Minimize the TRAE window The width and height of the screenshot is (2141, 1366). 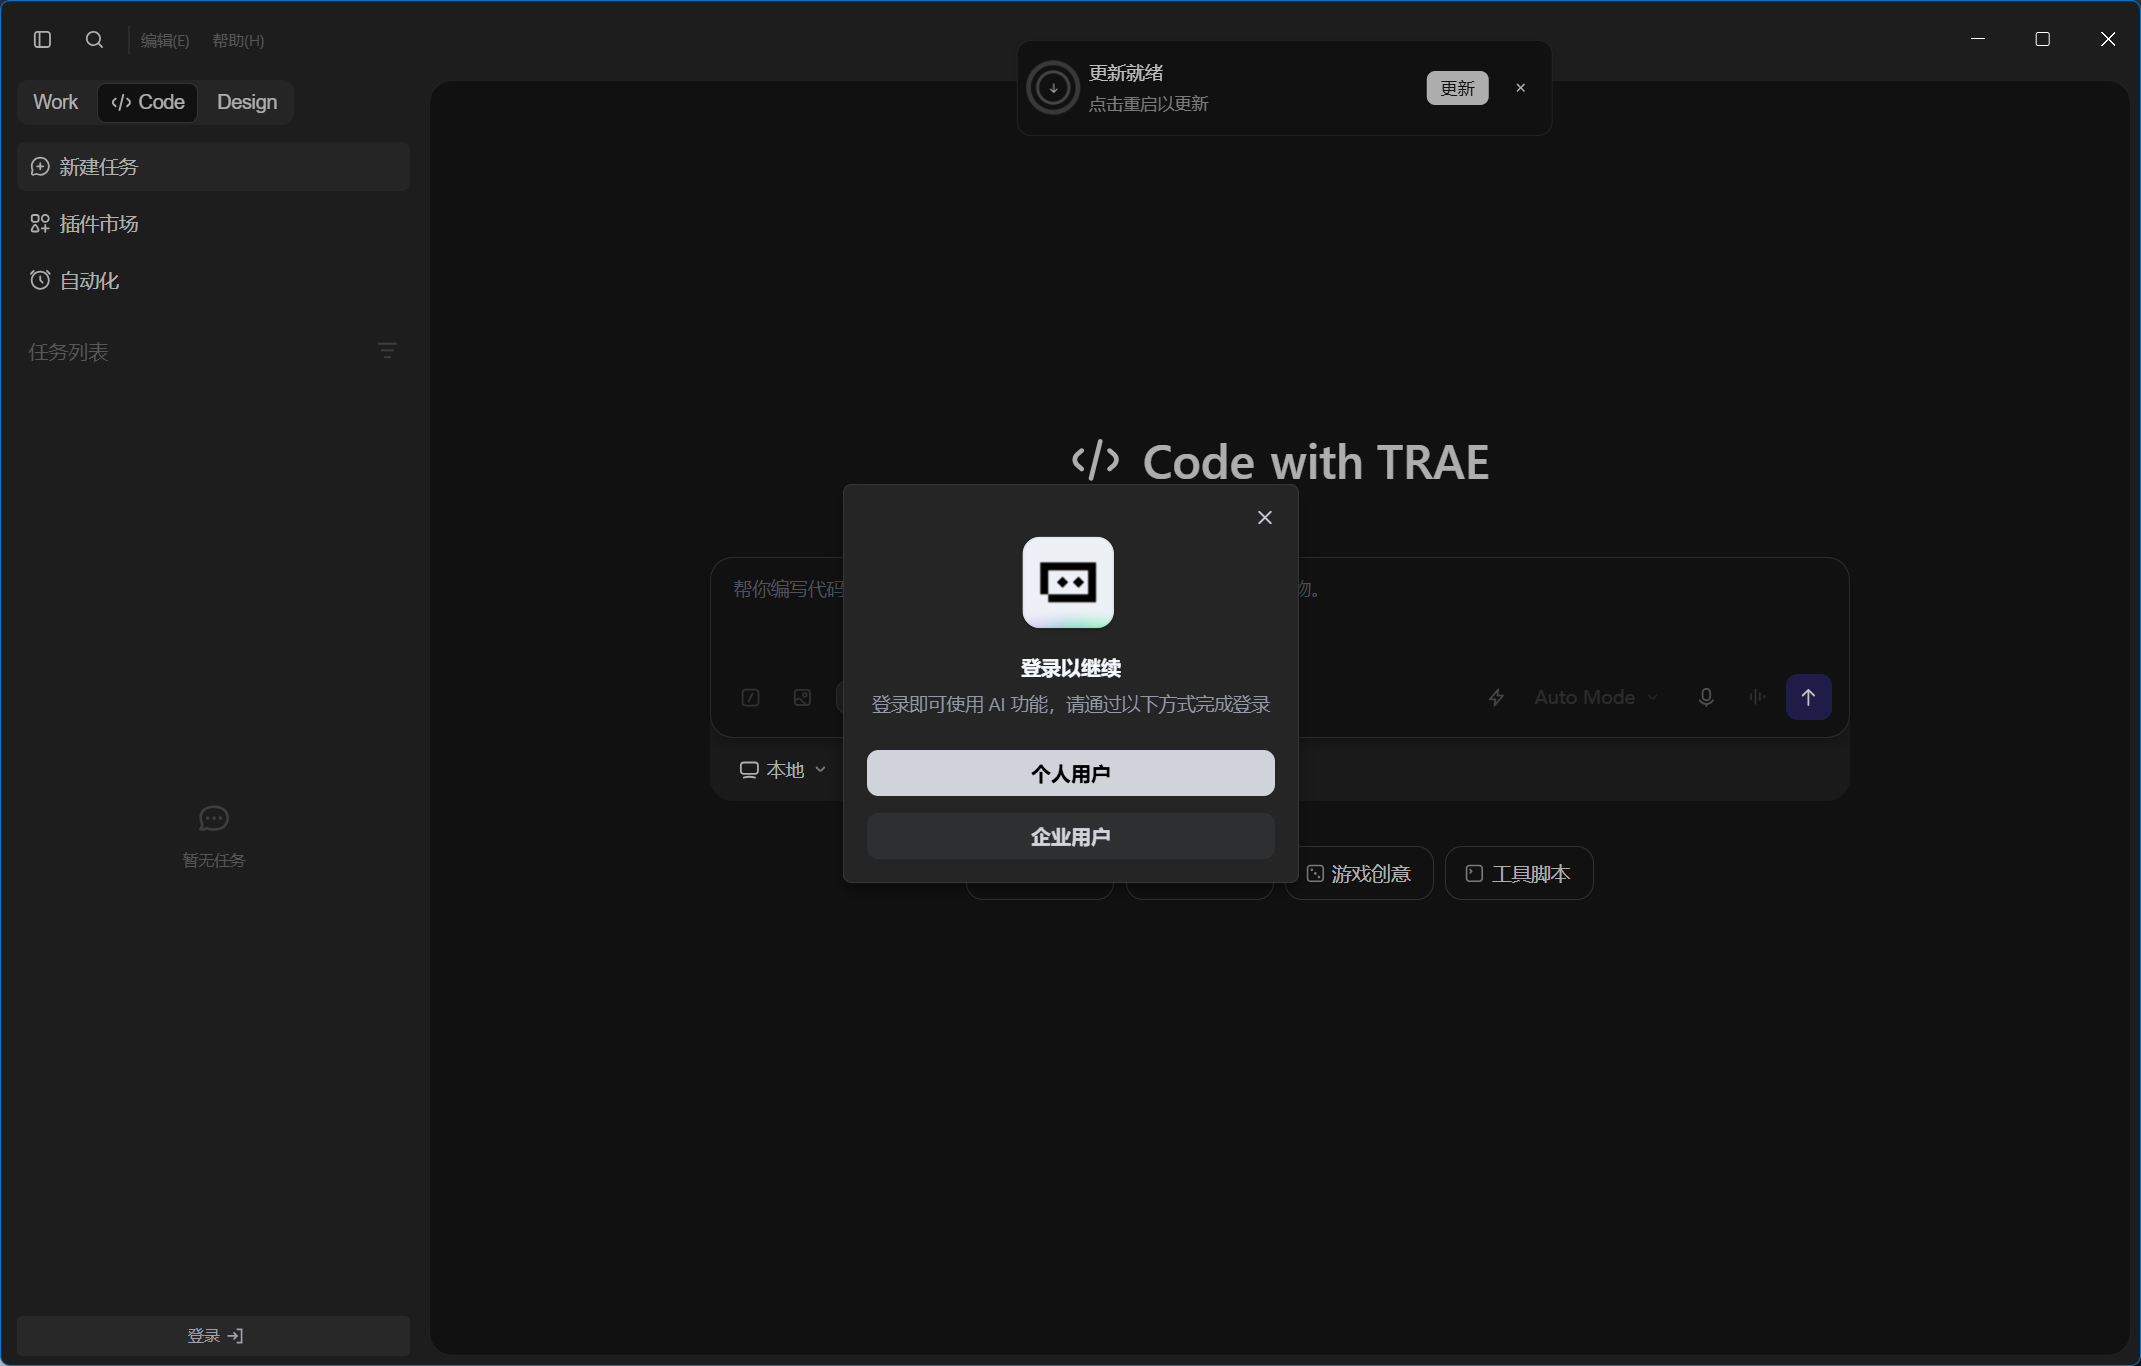[x=1978, y=39]
